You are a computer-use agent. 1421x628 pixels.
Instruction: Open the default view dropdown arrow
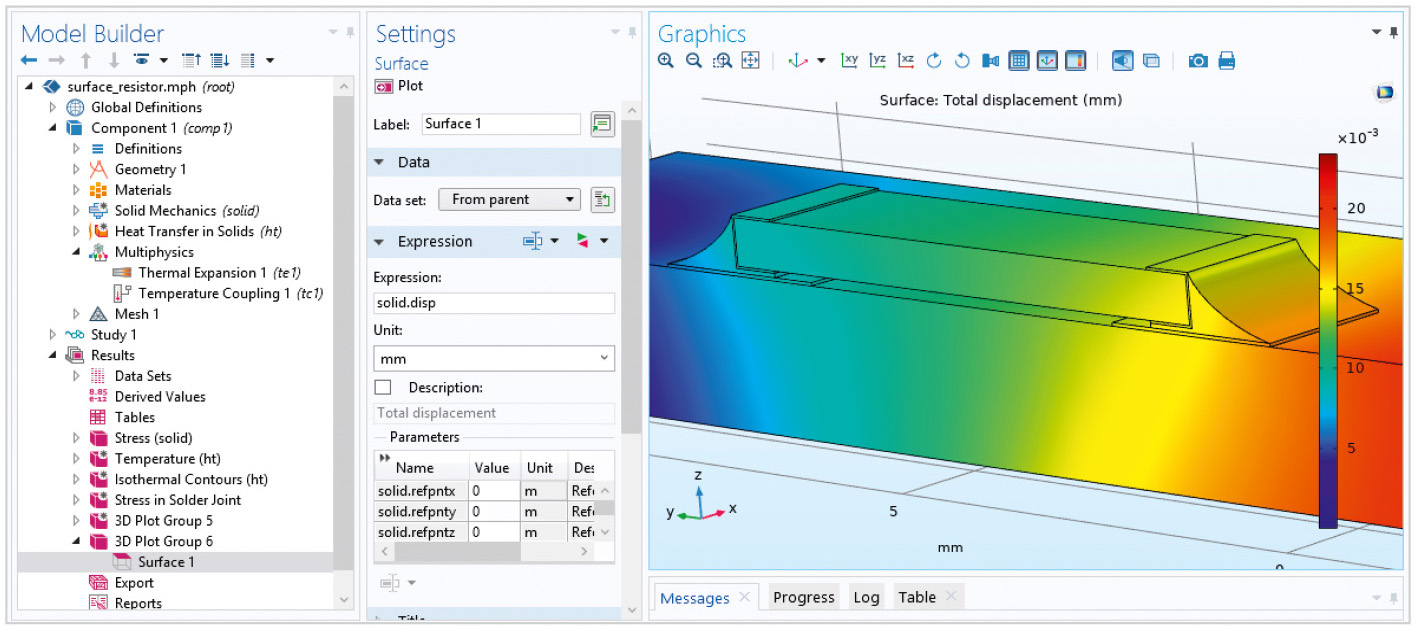[821, 61]
